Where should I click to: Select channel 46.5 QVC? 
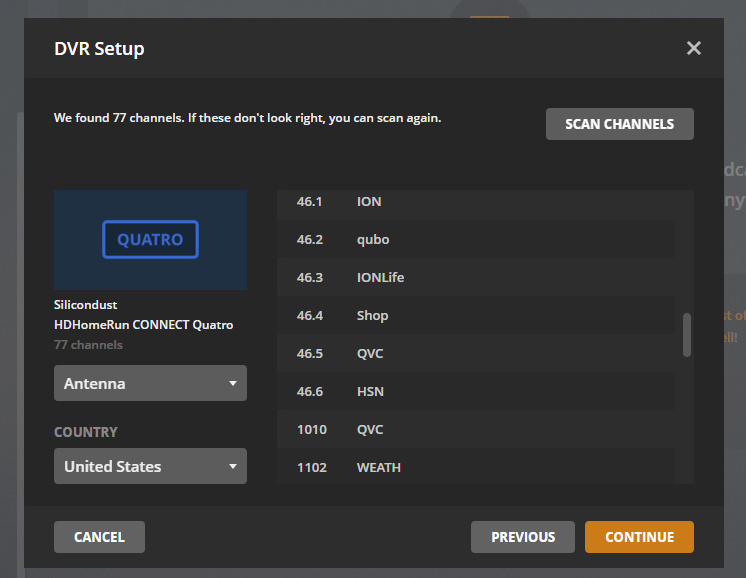tap(475, 353)
